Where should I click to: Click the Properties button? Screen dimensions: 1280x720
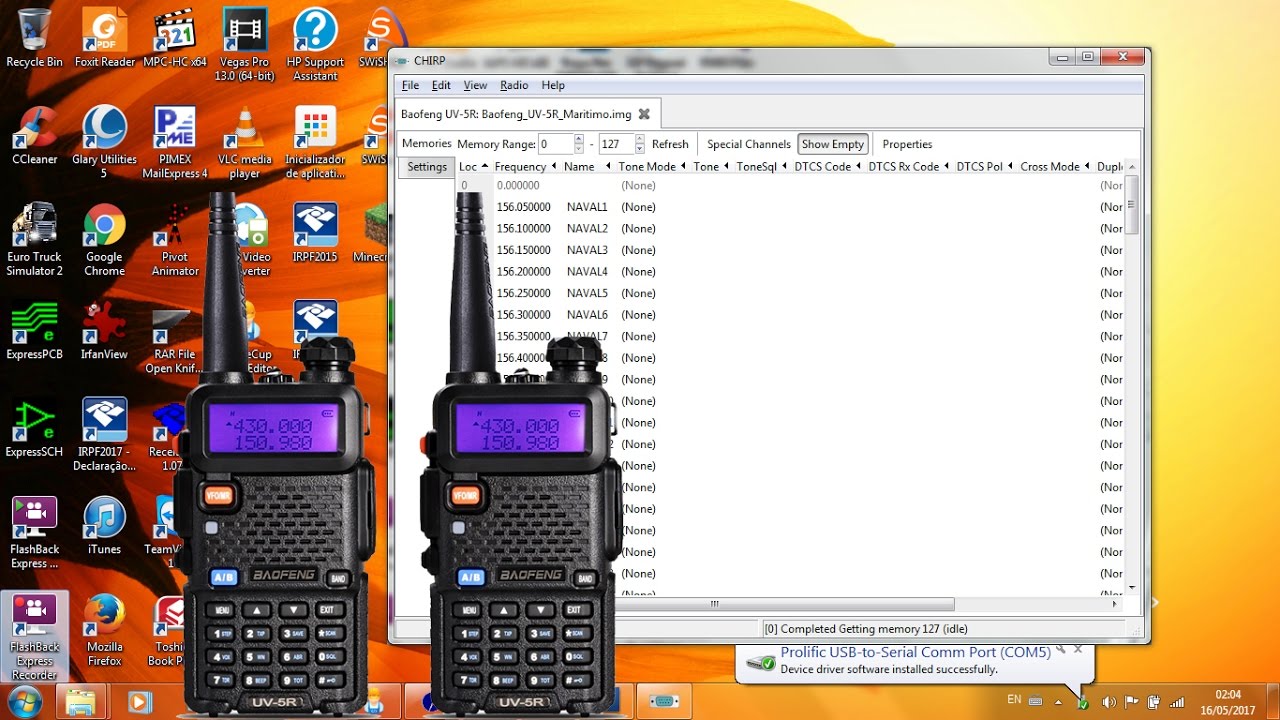(907, 144)
